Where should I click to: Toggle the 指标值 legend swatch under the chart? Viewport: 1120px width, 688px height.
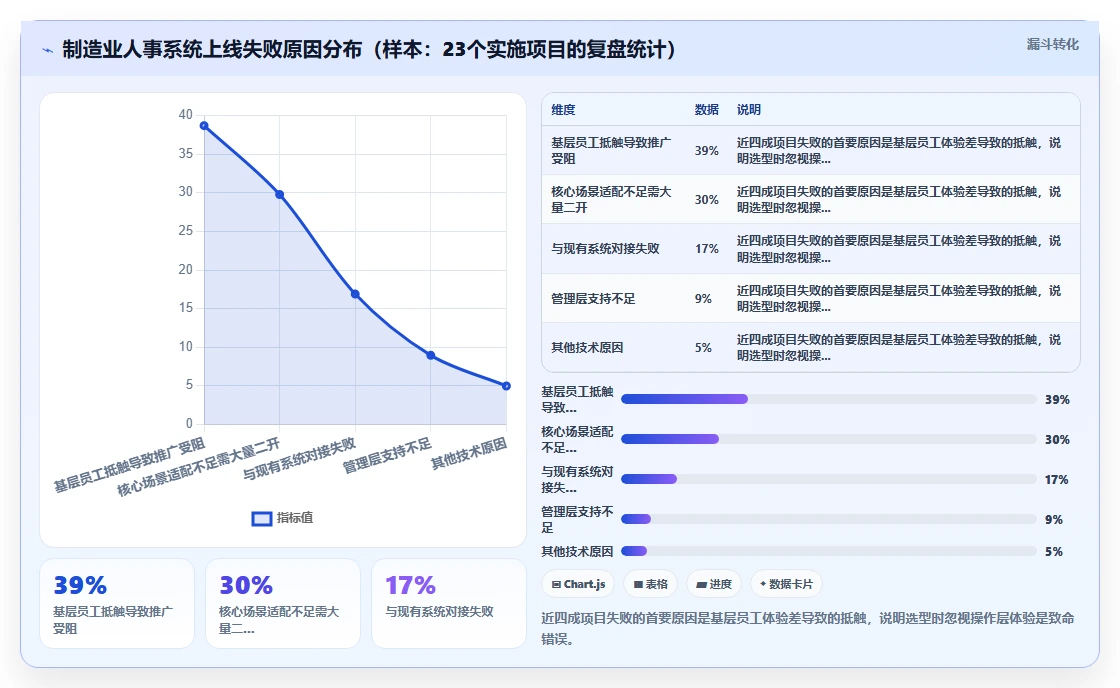coord(261,519)
